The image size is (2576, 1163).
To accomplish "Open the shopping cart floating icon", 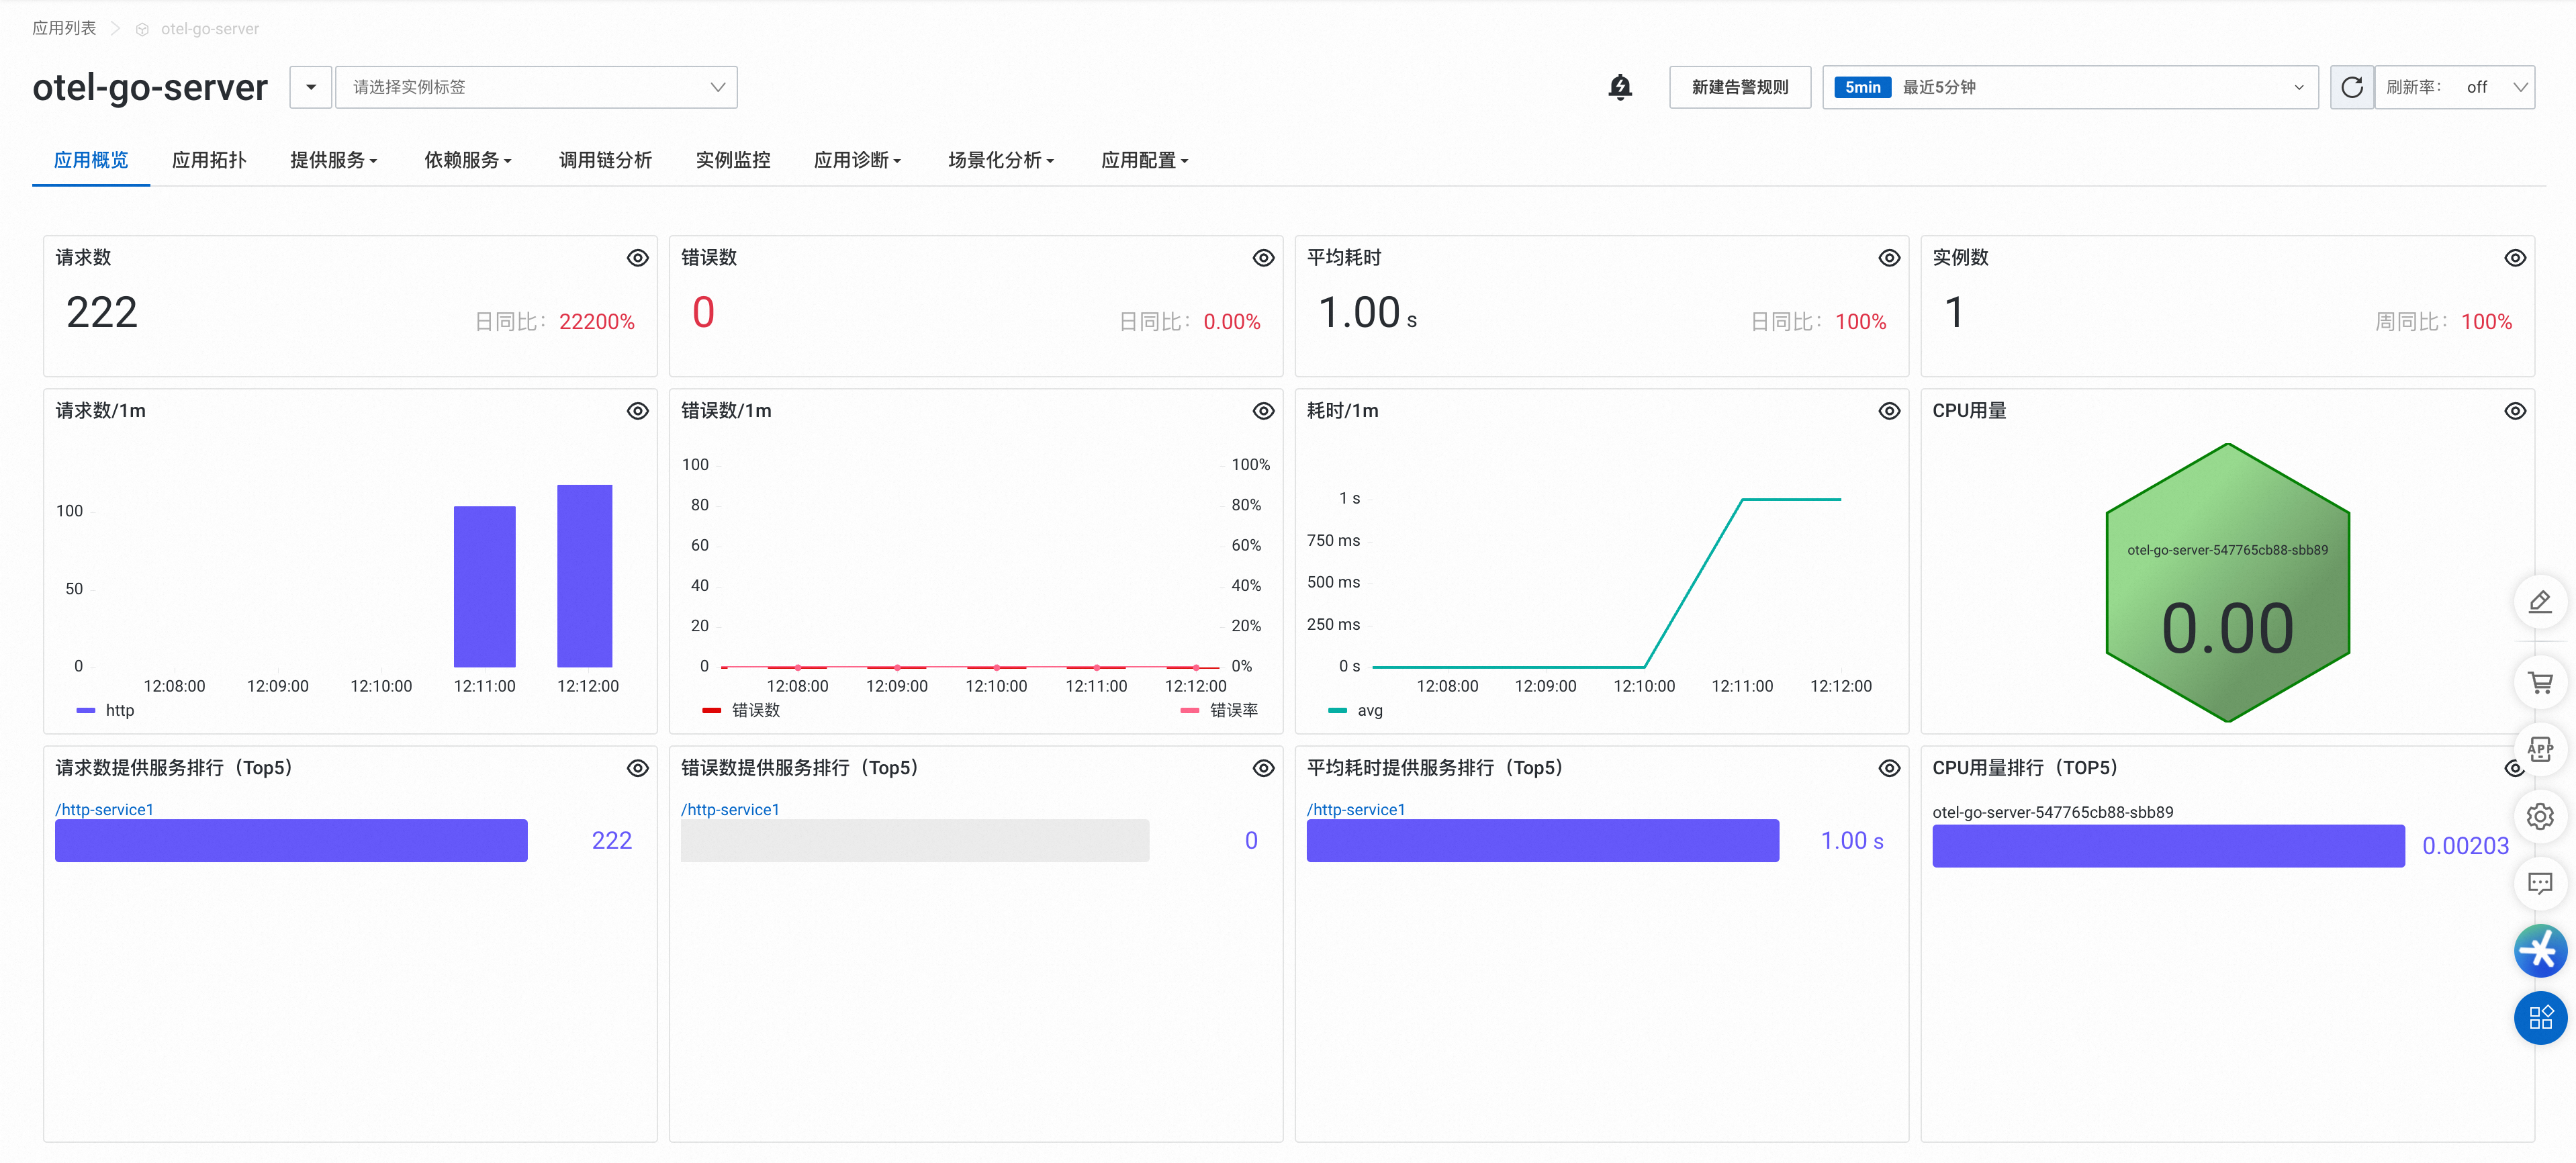I will pos(2540,683).
